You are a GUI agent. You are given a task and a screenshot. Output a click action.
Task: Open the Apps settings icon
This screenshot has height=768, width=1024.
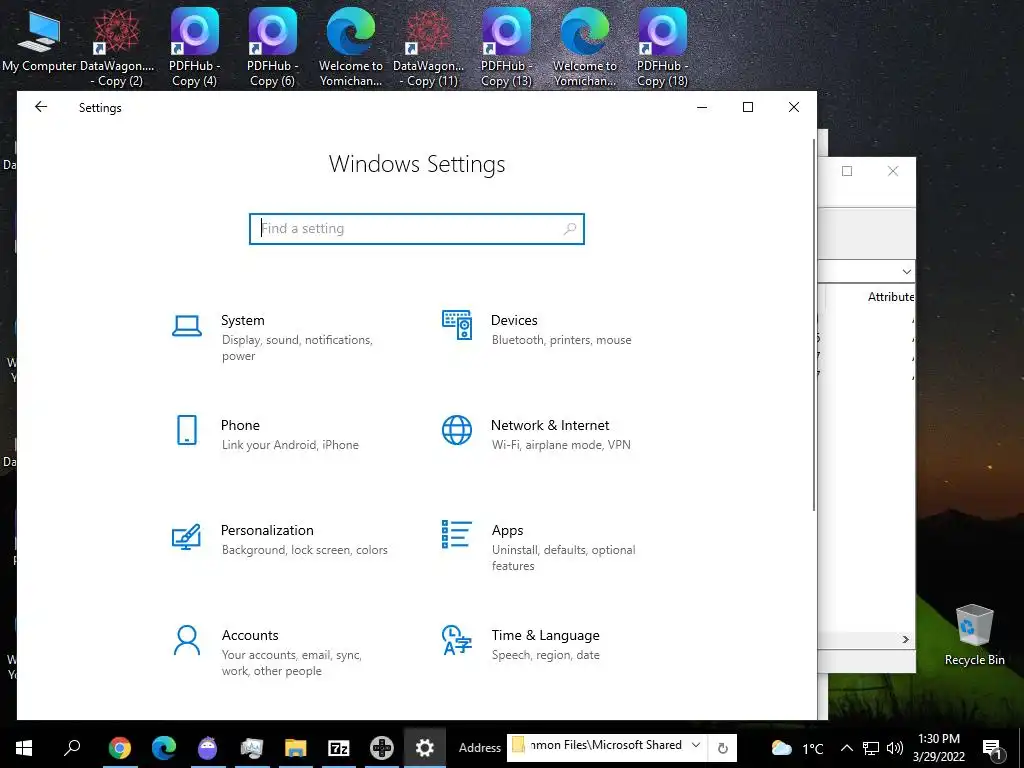[456, 534]
